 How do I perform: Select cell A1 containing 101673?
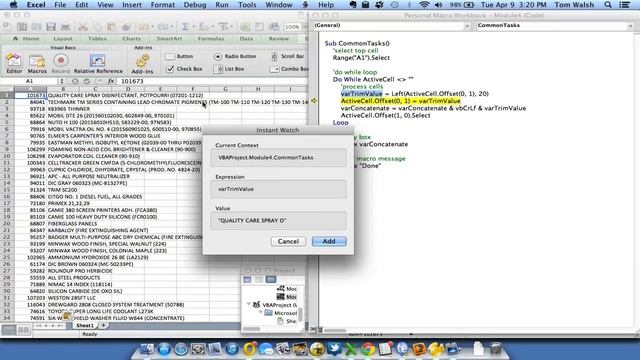click(30, 95)
